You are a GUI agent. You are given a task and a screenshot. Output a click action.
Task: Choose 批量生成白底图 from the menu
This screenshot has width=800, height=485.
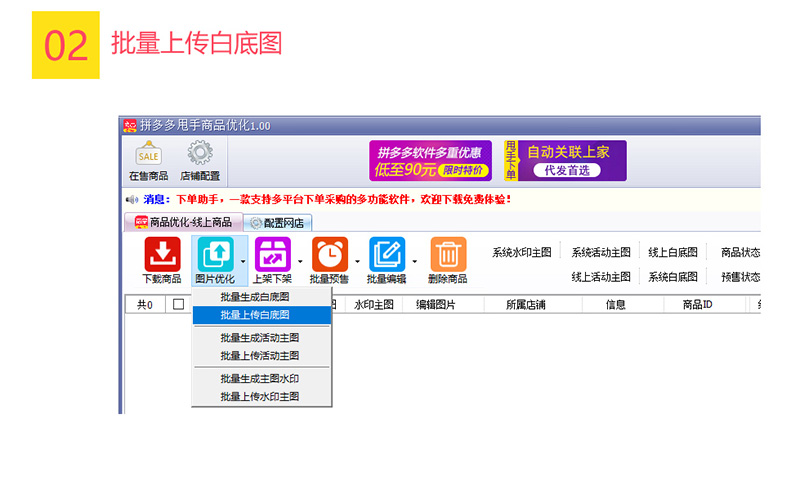(x=262, y=297)
